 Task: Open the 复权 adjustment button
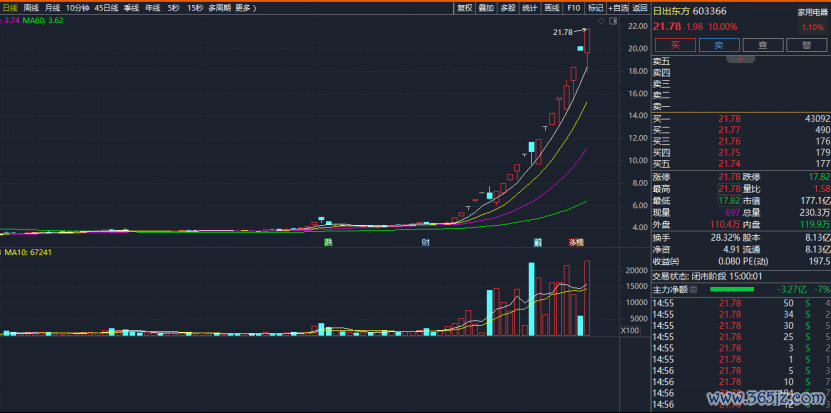tap(465, 8)
